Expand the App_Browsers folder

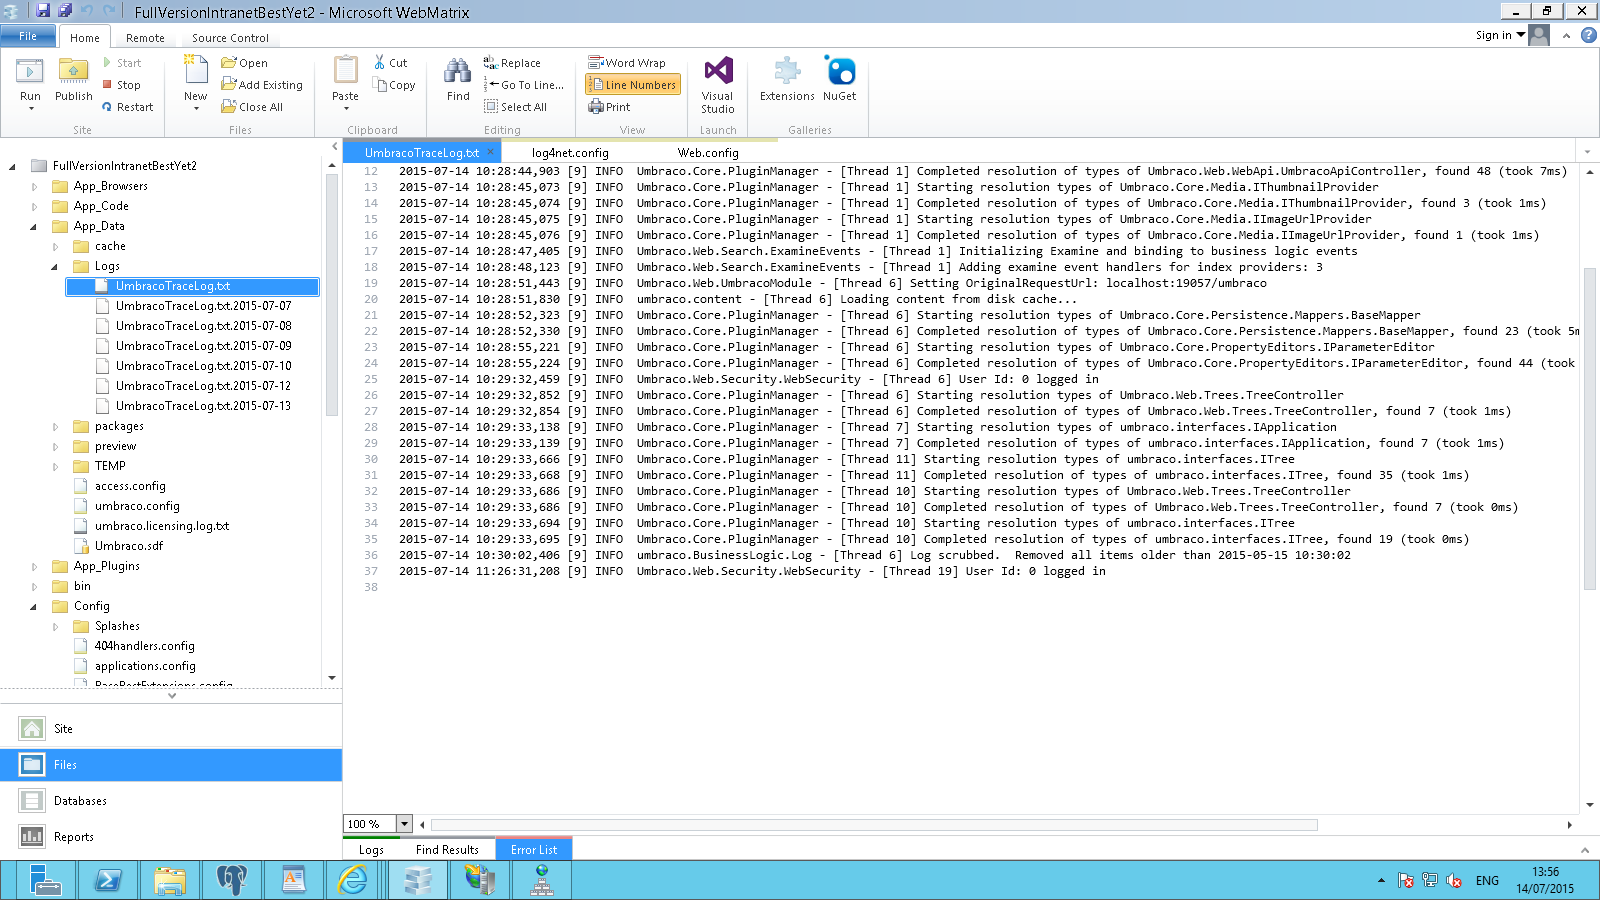[x=34, y=186]
